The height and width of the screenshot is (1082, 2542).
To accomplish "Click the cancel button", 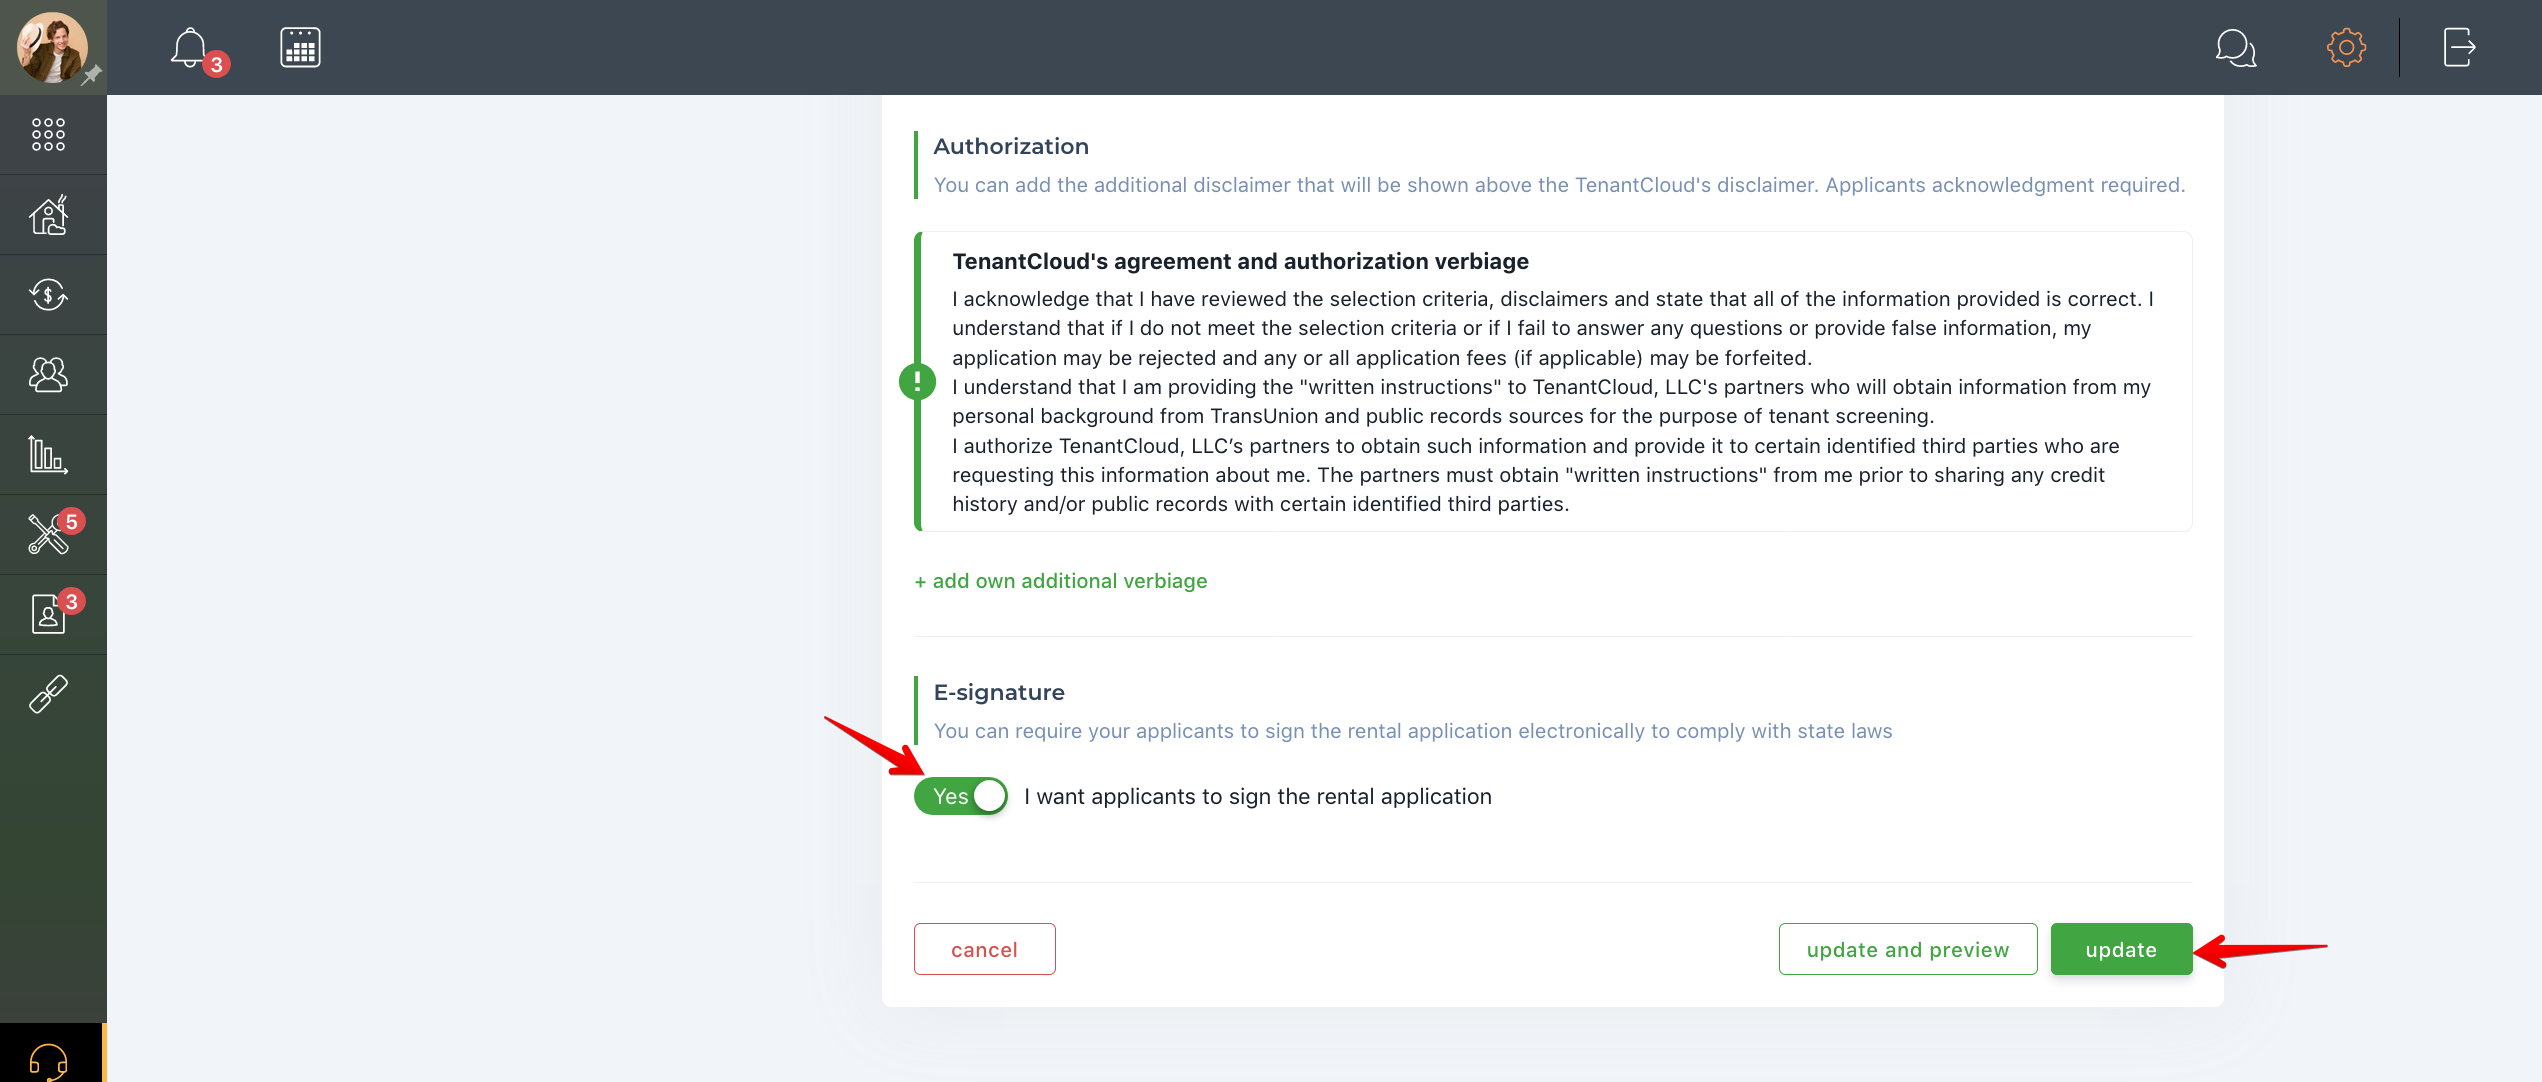I will (x=984, y=949).
